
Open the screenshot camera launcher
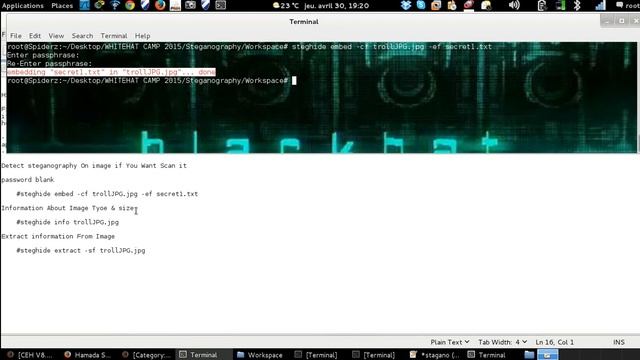pos(190,5)
